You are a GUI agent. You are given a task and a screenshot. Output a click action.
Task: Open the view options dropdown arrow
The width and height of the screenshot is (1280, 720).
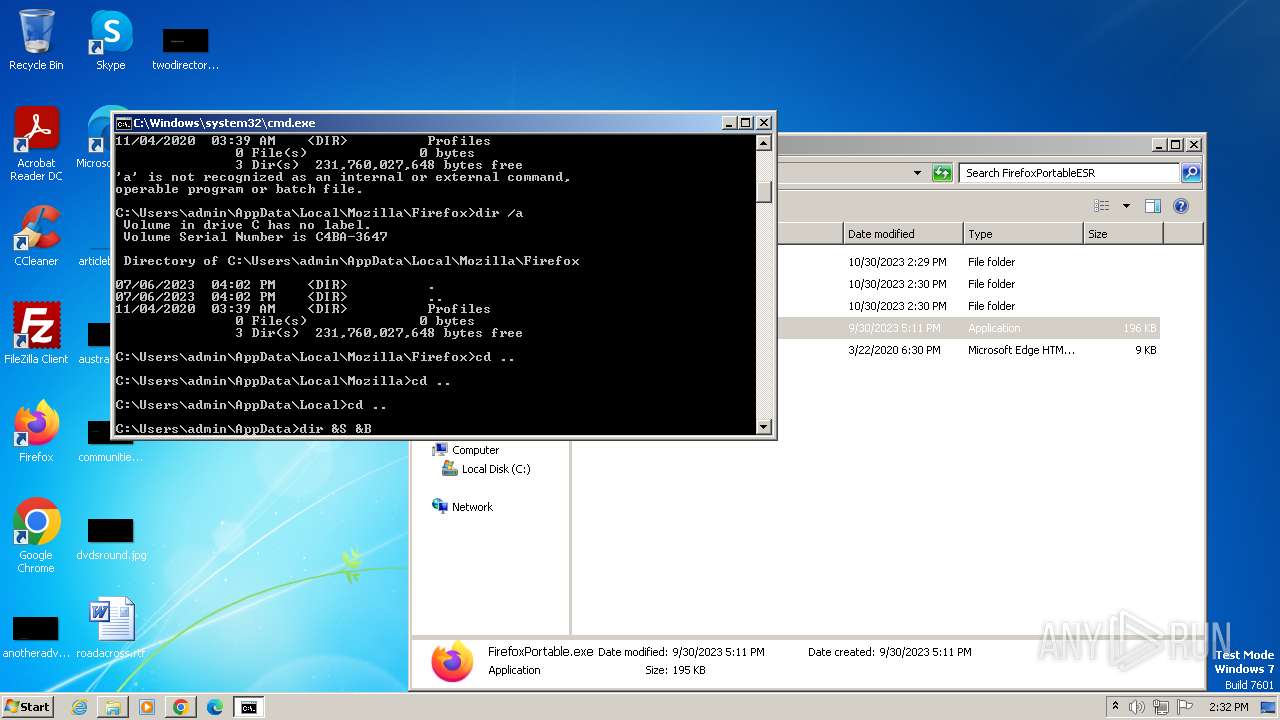pyautogui.click(x=1126, y=206)
